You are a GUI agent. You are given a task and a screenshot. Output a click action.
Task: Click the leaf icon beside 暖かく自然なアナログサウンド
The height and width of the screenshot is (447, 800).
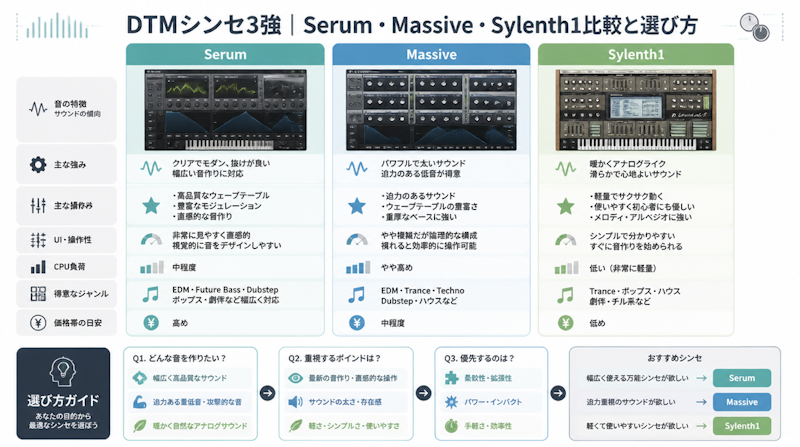pyautogui.click(x=139, y=426)
